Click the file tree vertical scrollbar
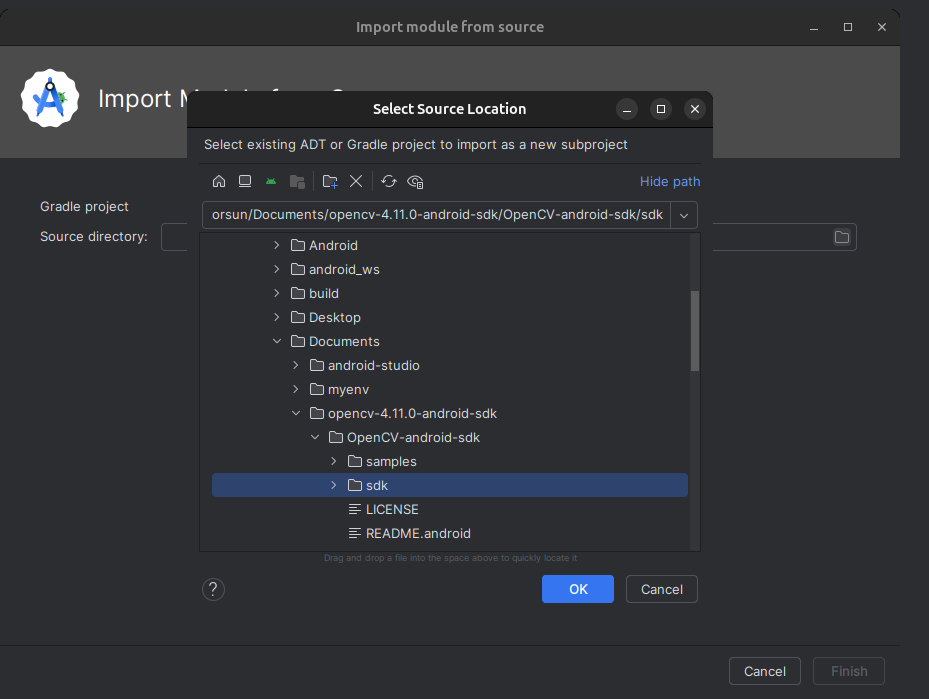This screenshot has height=699, width=929. coord(695,331)
